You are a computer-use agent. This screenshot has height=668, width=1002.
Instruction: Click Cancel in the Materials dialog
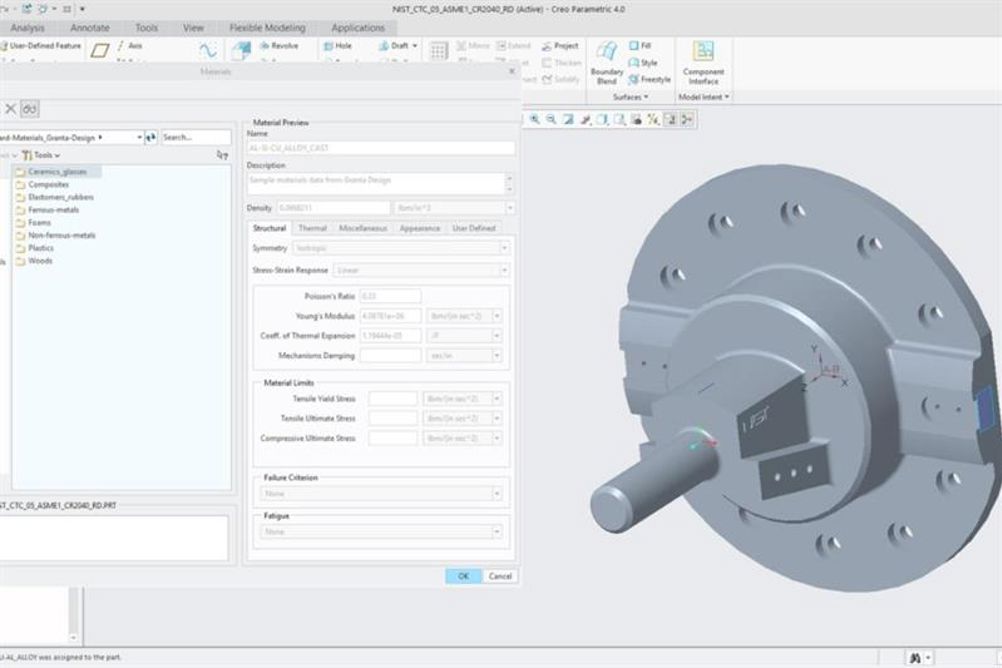point(500,576)
